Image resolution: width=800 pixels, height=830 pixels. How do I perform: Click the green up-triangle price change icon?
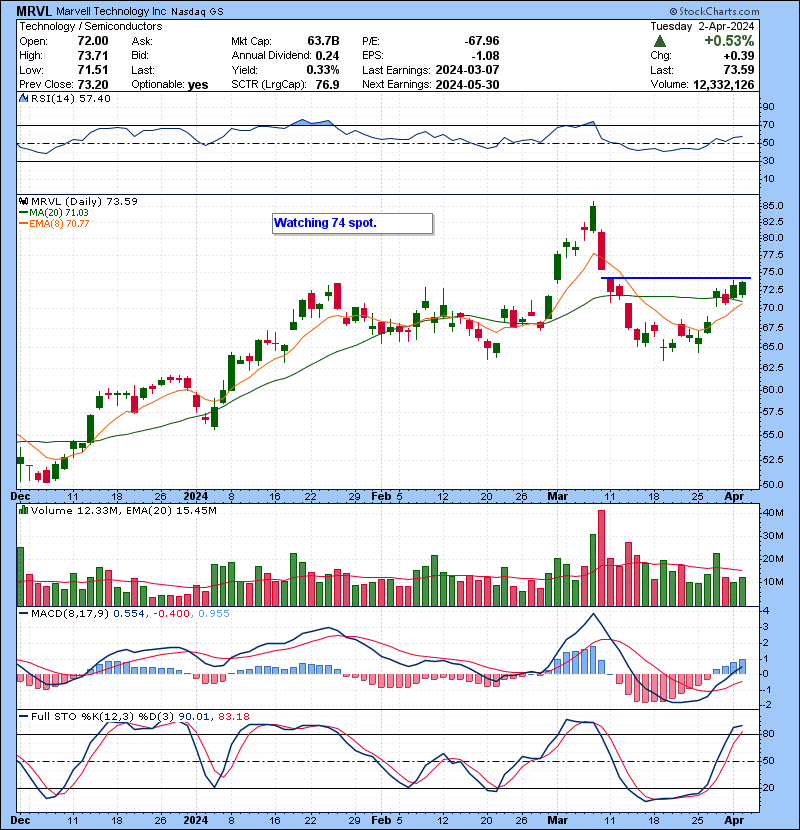(659, 41)
